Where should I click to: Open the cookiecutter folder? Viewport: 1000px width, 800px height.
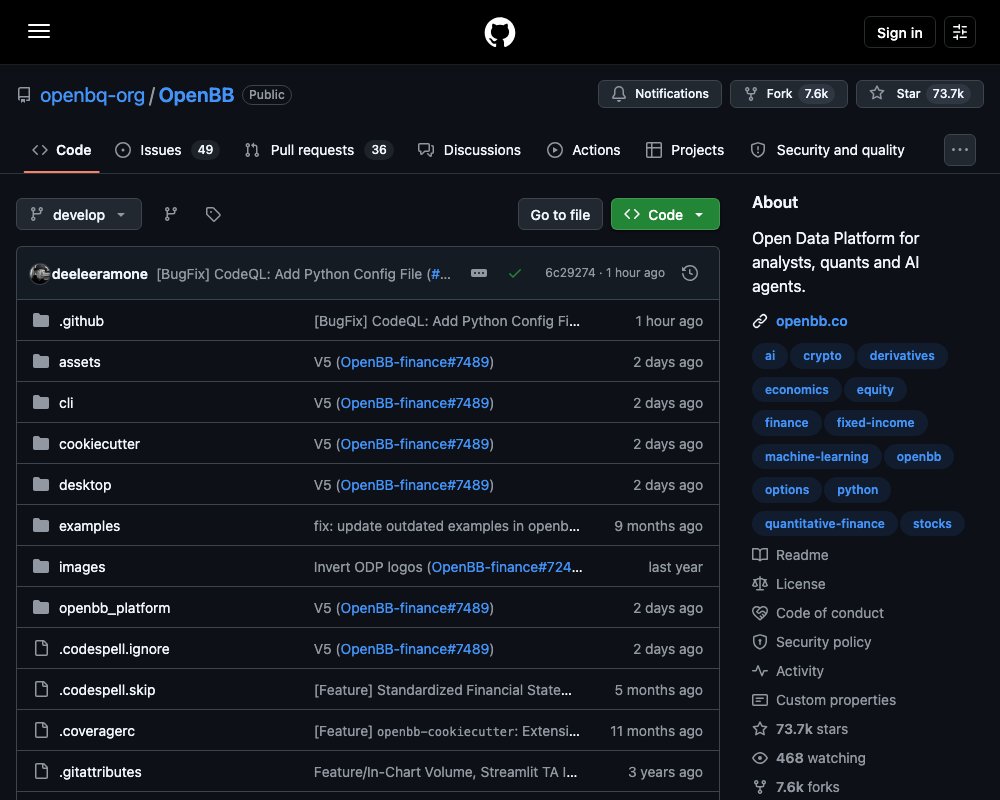pyautogui.click(x=99, y=443)
